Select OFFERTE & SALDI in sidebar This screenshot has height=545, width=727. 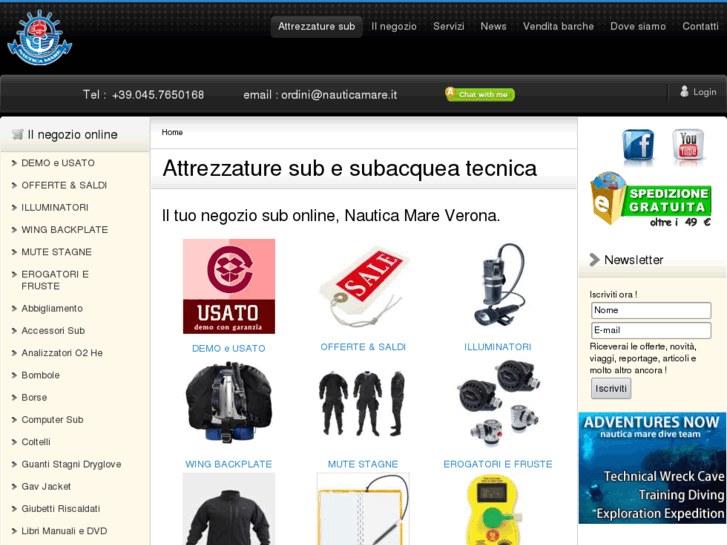coord(64,185)
